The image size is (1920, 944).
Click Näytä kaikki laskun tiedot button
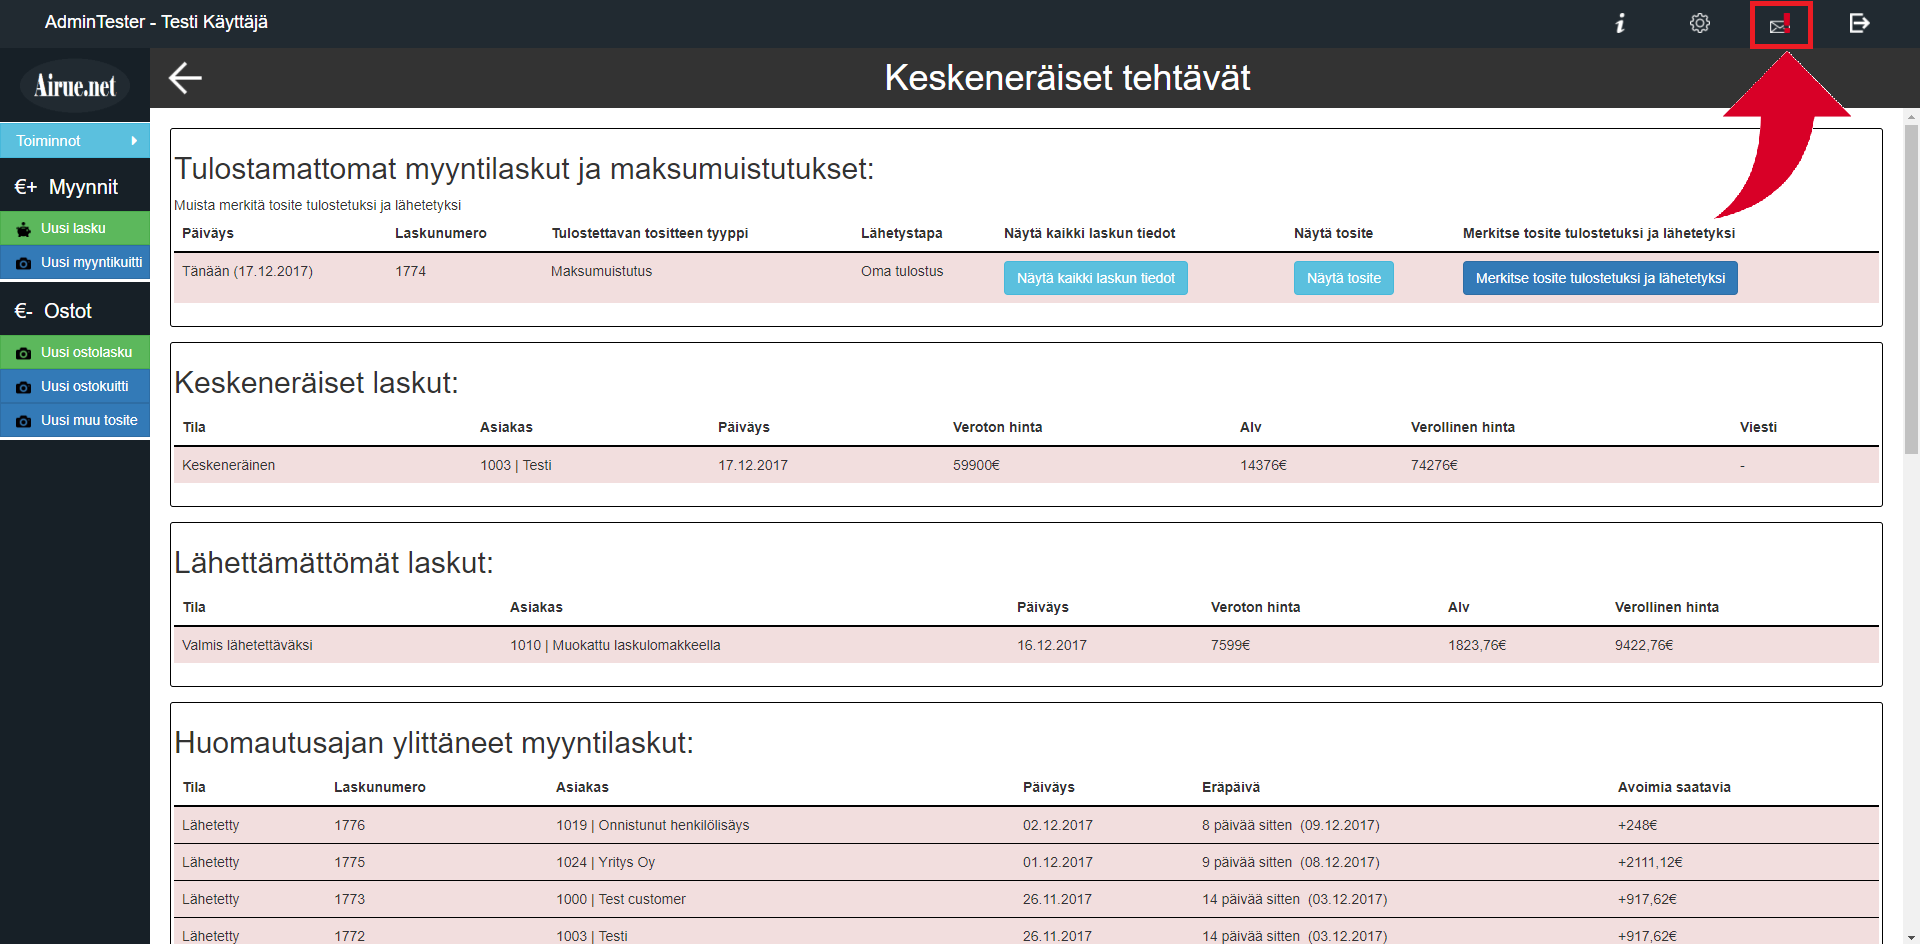pyautogui.click(x=1096, y=278)
